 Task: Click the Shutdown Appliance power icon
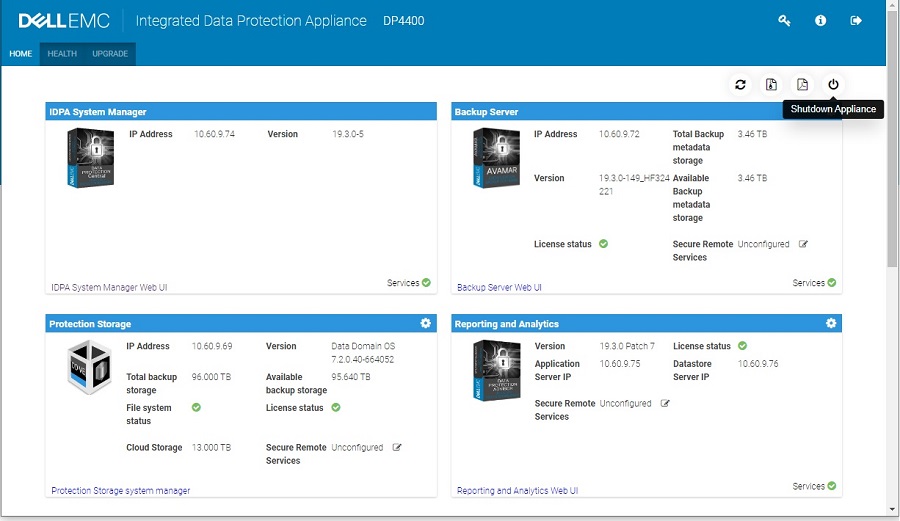pyautogui.click(x=833, y=85)
